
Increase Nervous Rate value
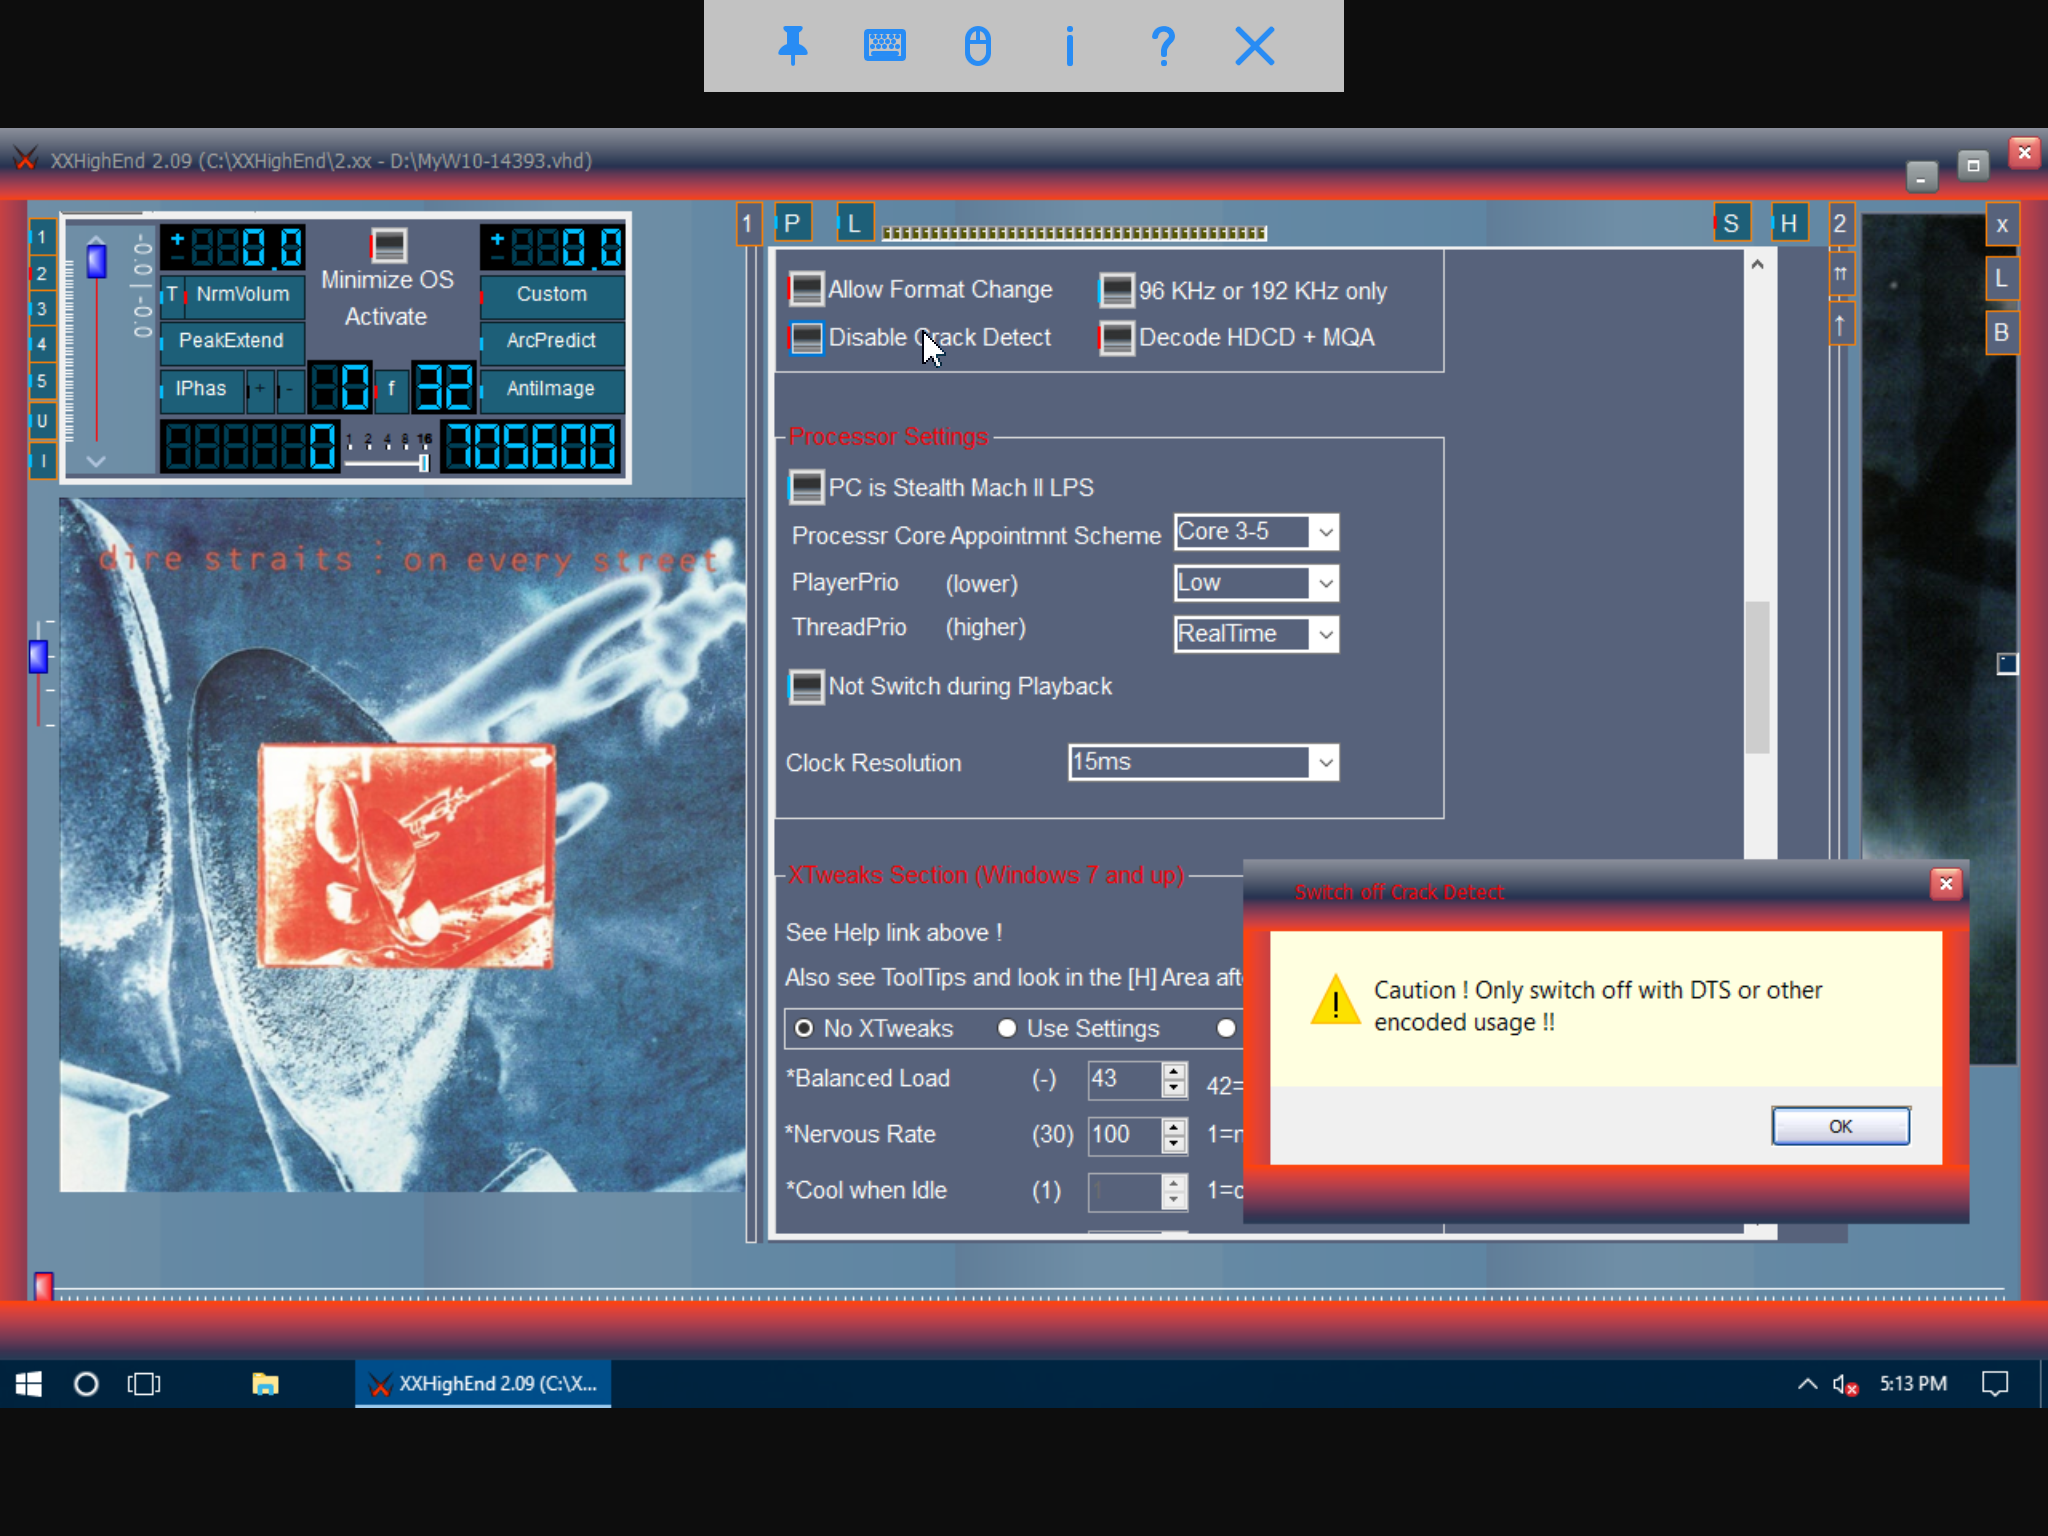point(1174,1127)
